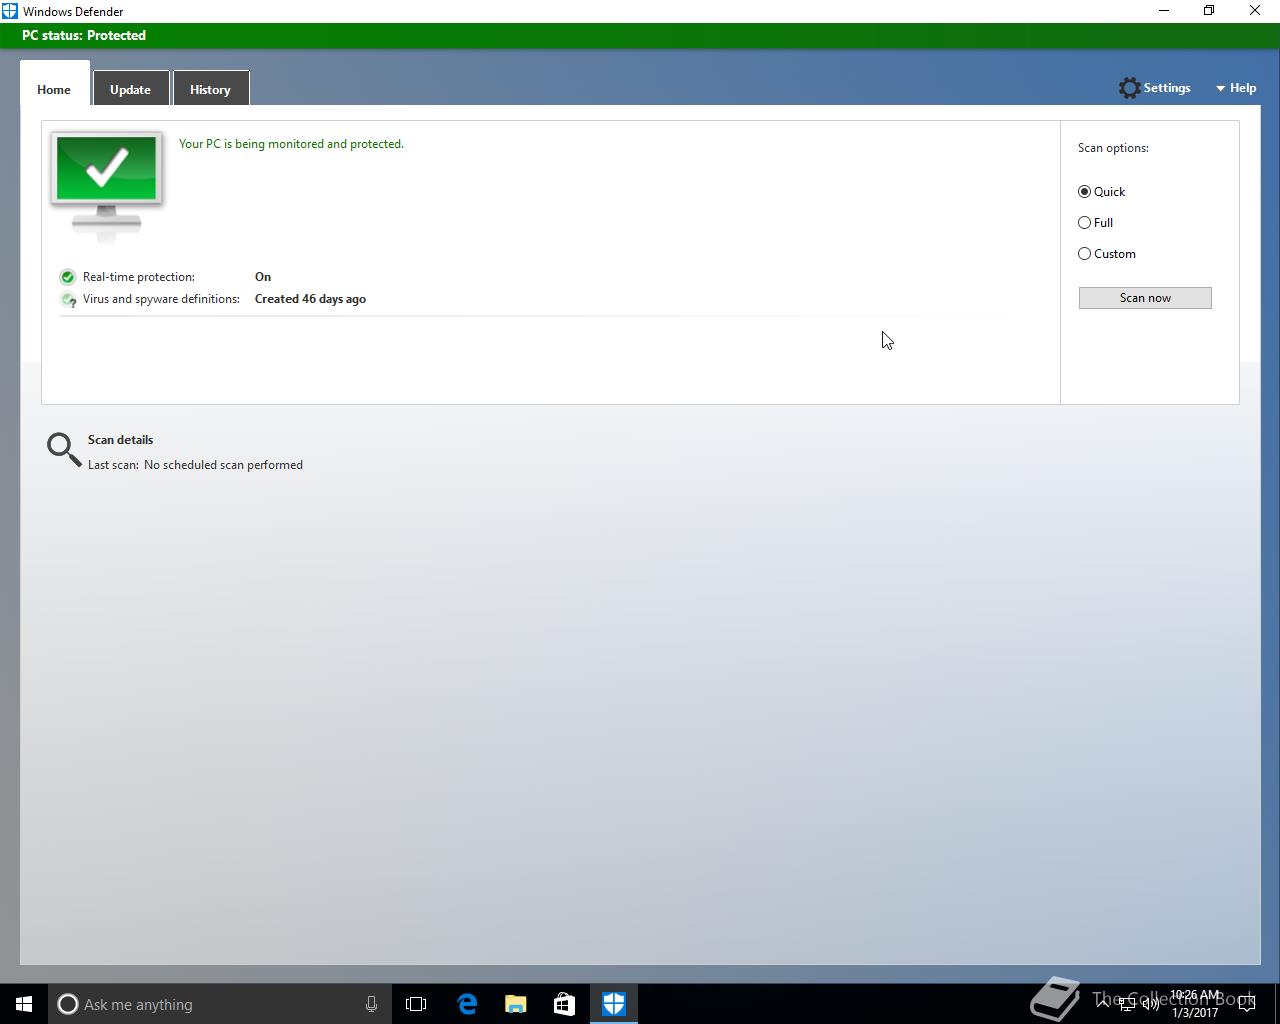Click the Windows Defender taskbar icon
The image size is (1280, 1024).
[x=614, y=1004]
